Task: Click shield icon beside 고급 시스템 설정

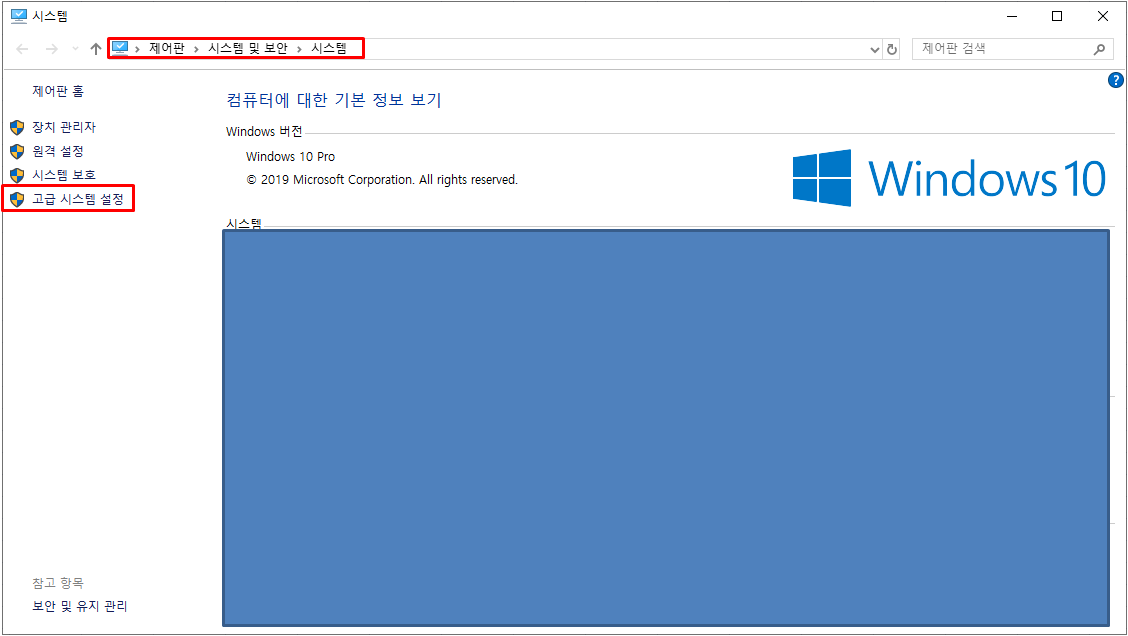Action: coord(17,199)
